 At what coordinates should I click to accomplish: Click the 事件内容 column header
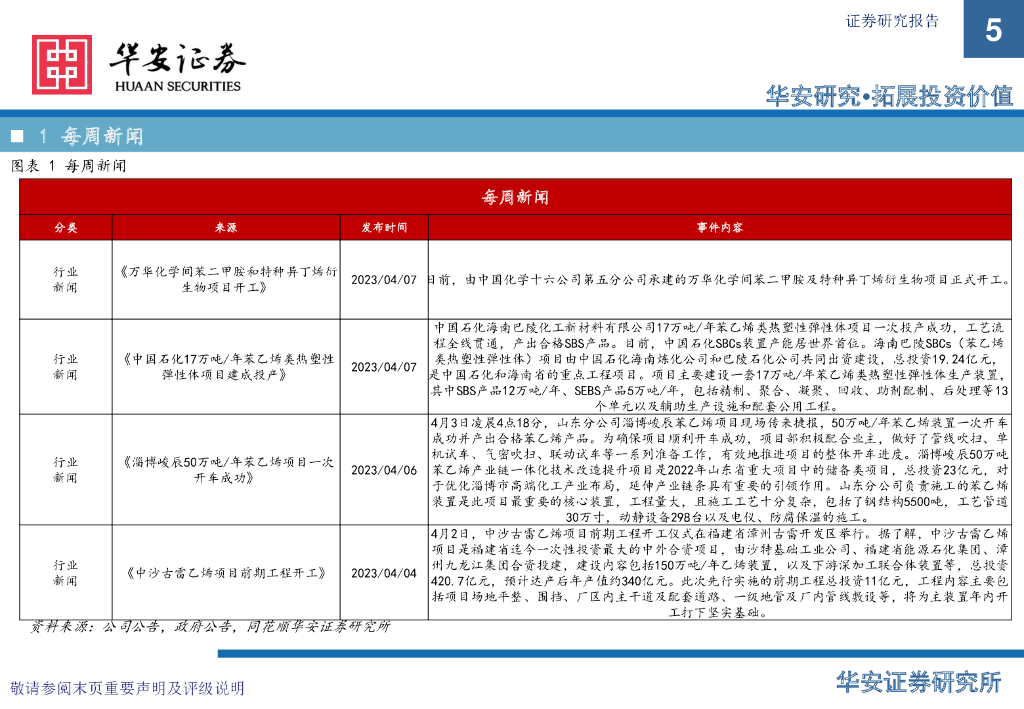point(720,227)
